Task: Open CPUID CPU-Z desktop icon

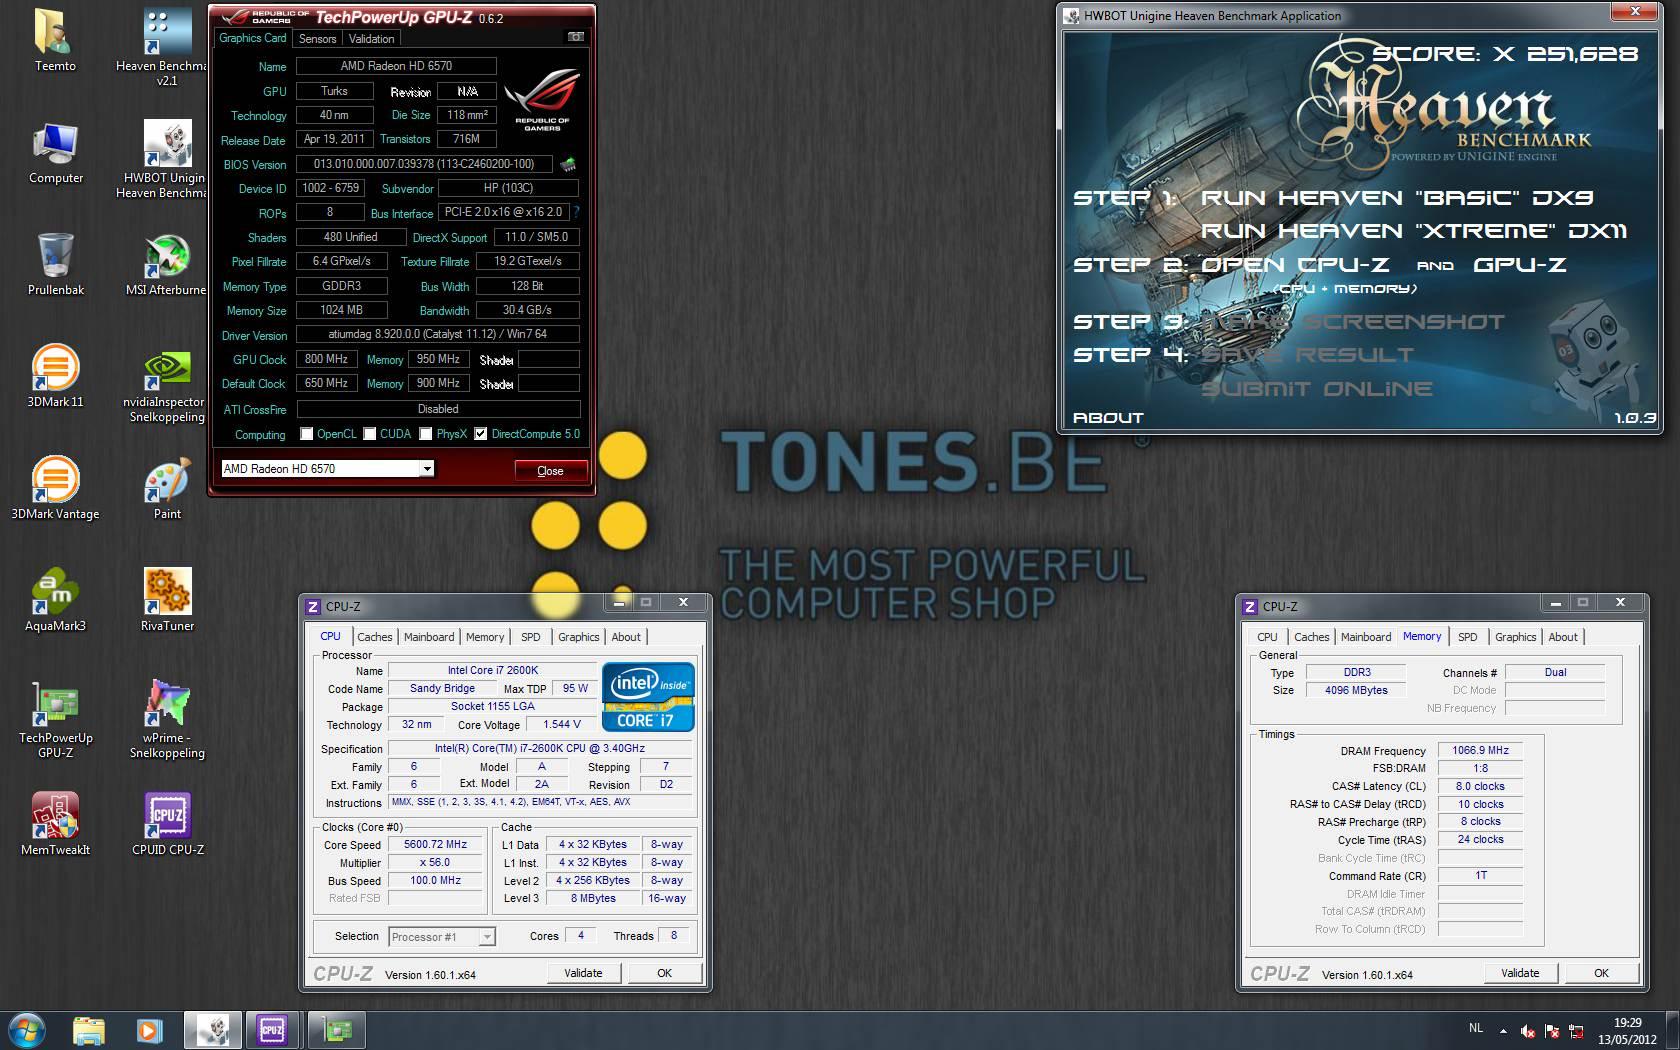Action: click(x=167, y=825)
